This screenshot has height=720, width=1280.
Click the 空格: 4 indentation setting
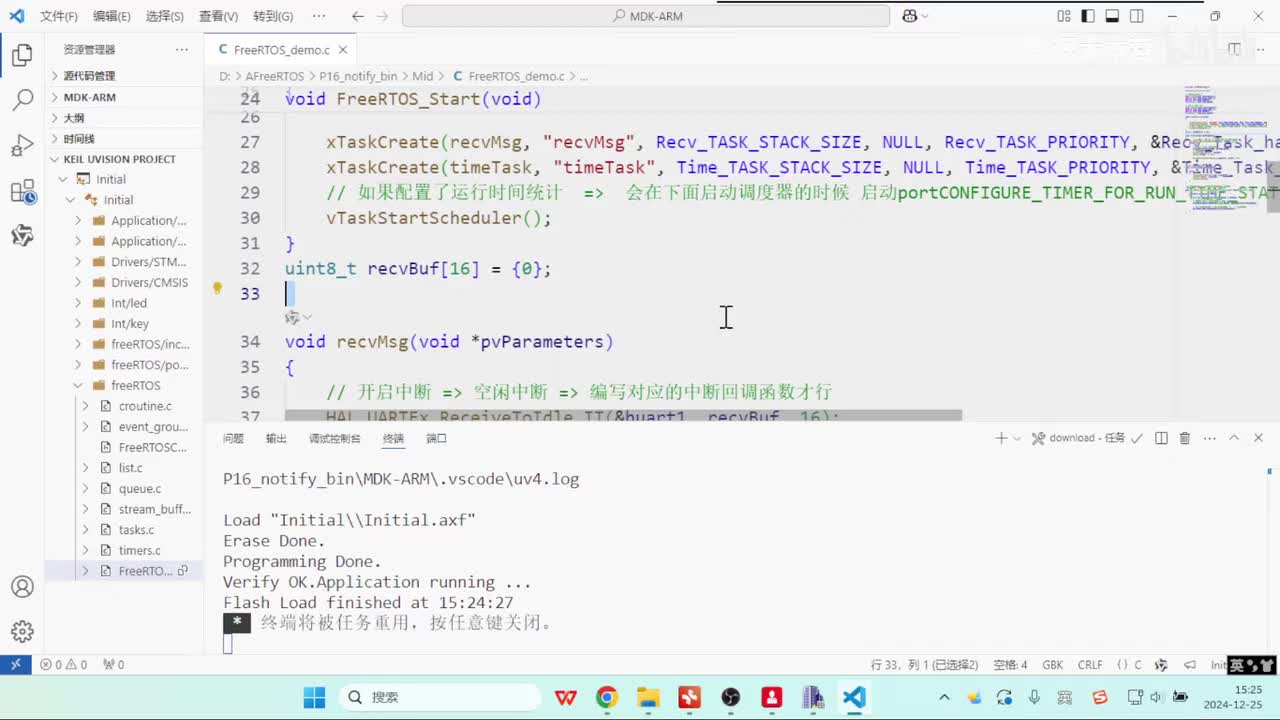pyautogui.click(x=1010, y=664)
